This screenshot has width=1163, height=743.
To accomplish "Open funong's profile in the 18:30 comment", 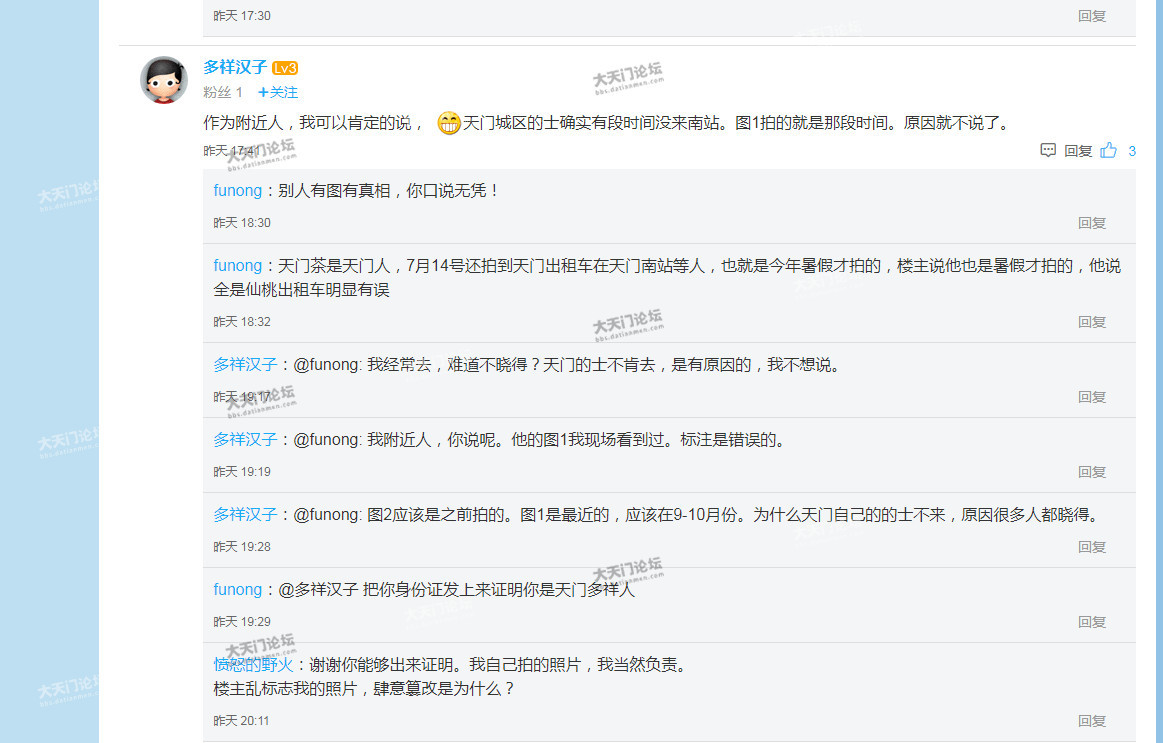I will click(237, 190).
